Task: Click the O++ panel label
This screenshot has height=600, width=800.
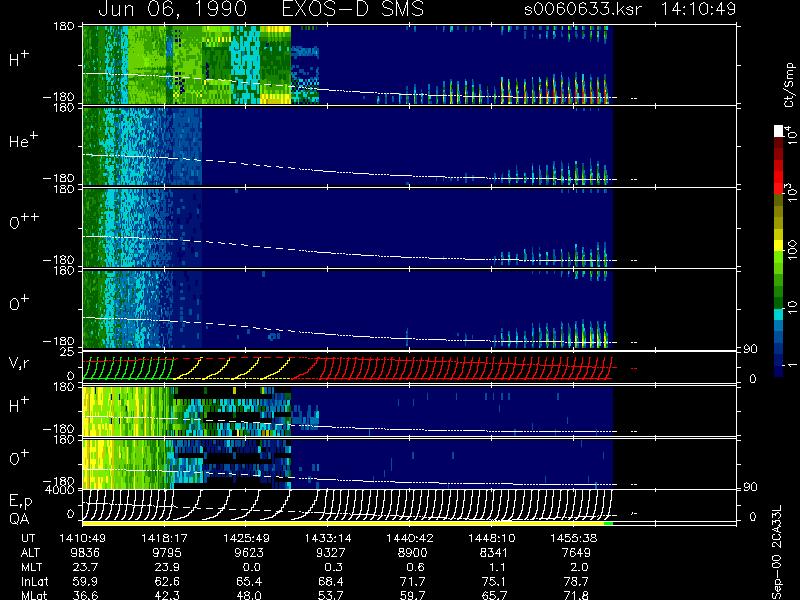Action: (x=24, y=221)
